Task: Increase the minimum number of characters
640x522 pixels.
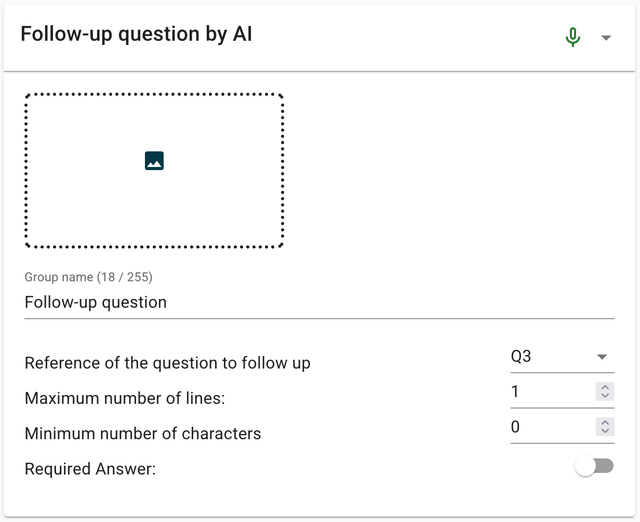Action: (604, 422)
